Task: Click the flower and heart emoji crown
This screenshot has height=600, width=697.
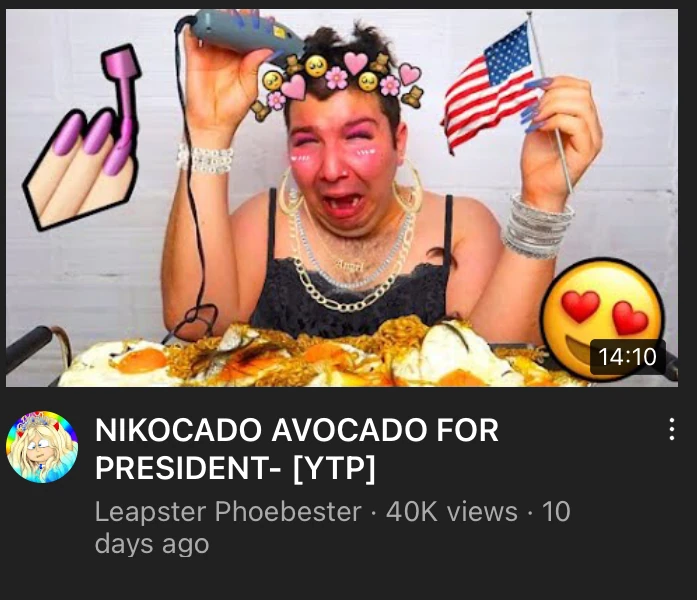Action: [339, 81]
